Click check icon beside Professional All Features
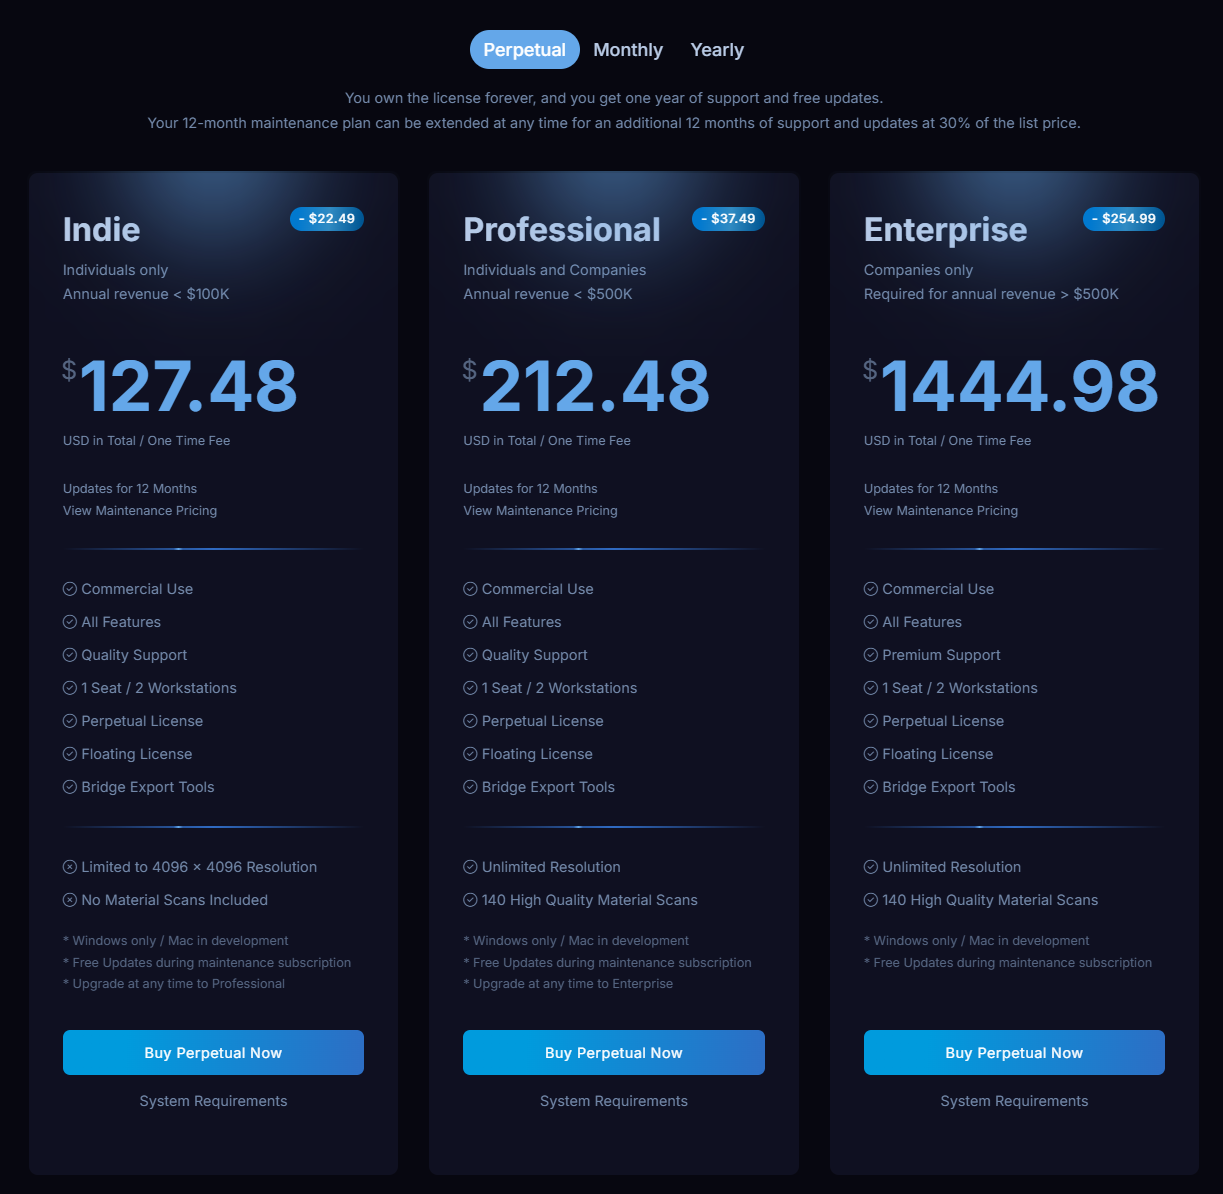This screenshot has height=1194, width=1223. tap(470, 622)
